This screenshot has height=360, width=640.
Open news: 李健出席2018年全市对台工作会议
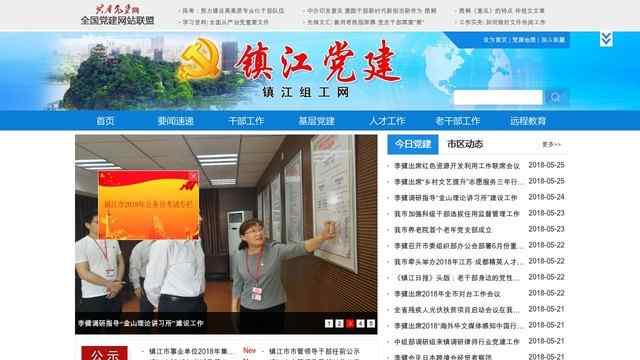[x=447, y=293]
